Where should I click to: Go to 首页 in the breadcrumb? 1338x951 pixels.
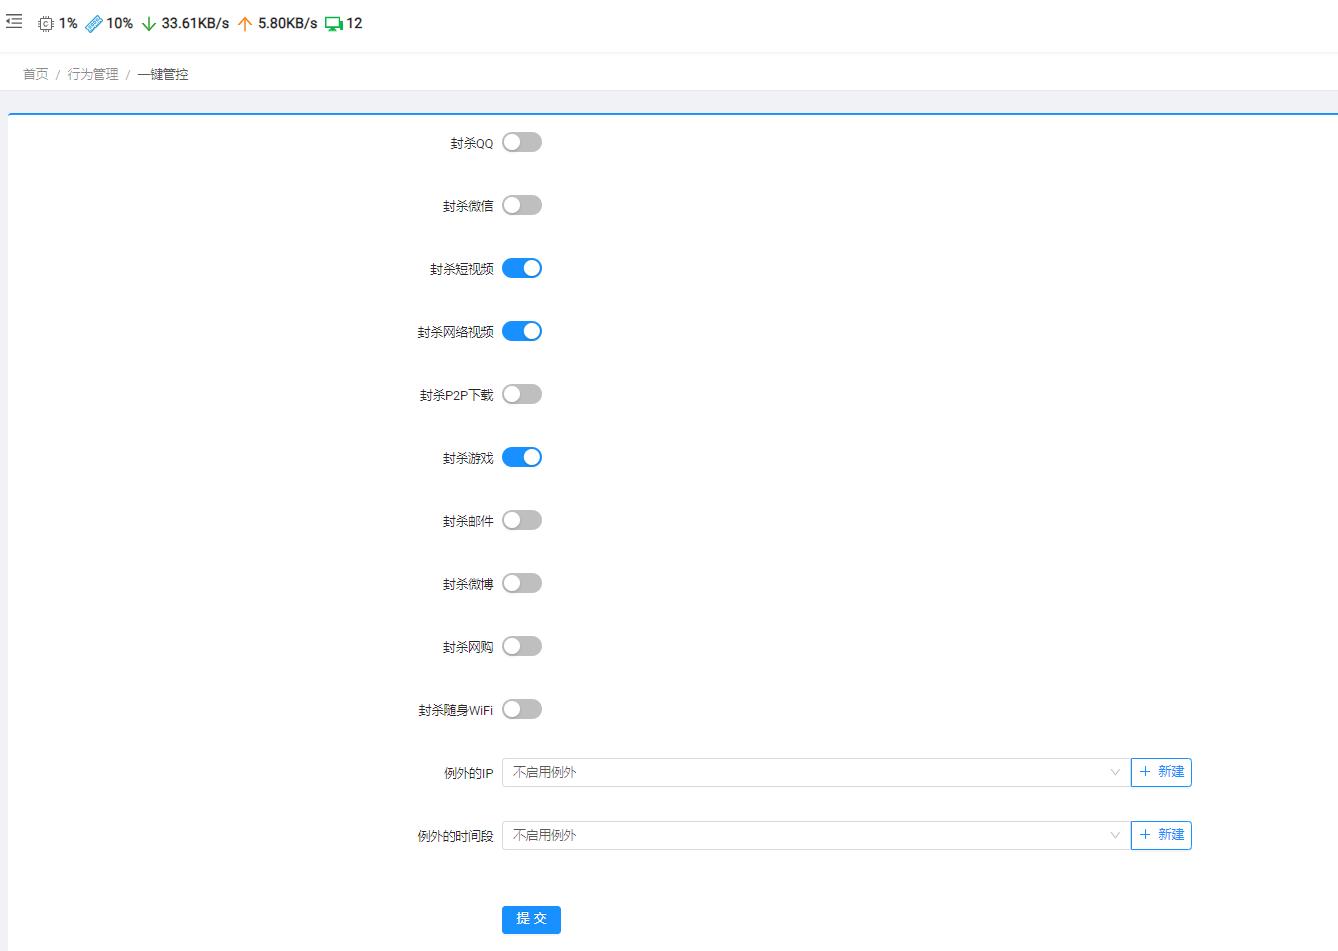tap(36, 74)
